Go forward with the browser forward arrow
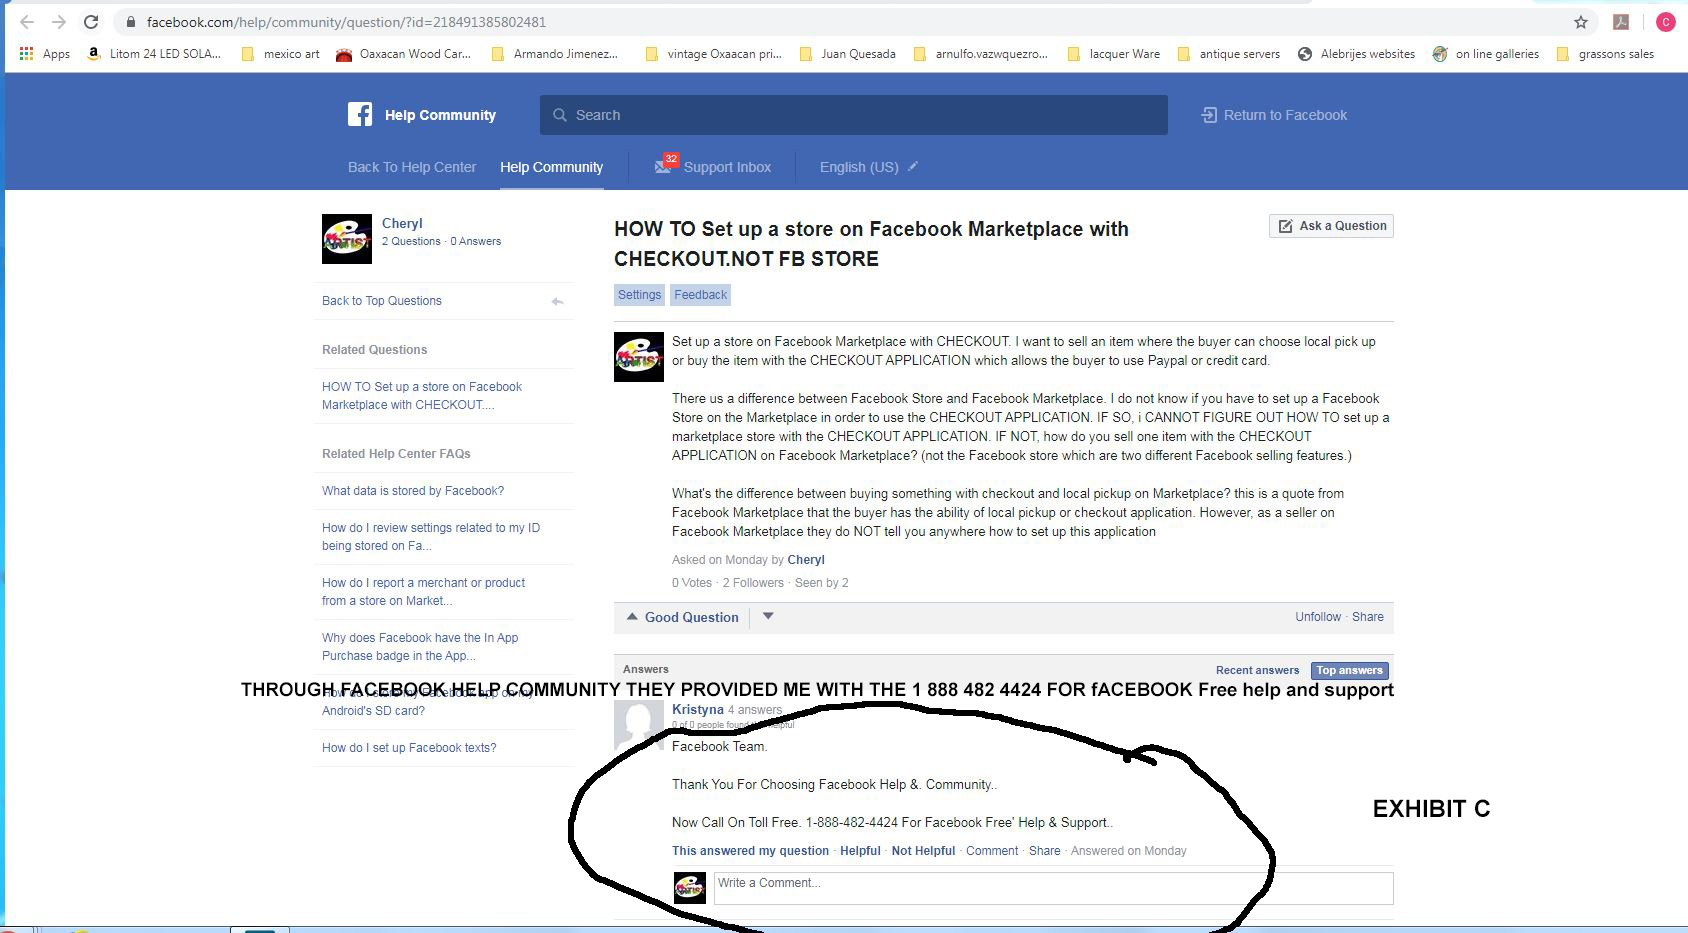1688x933 pixels. 59,22
